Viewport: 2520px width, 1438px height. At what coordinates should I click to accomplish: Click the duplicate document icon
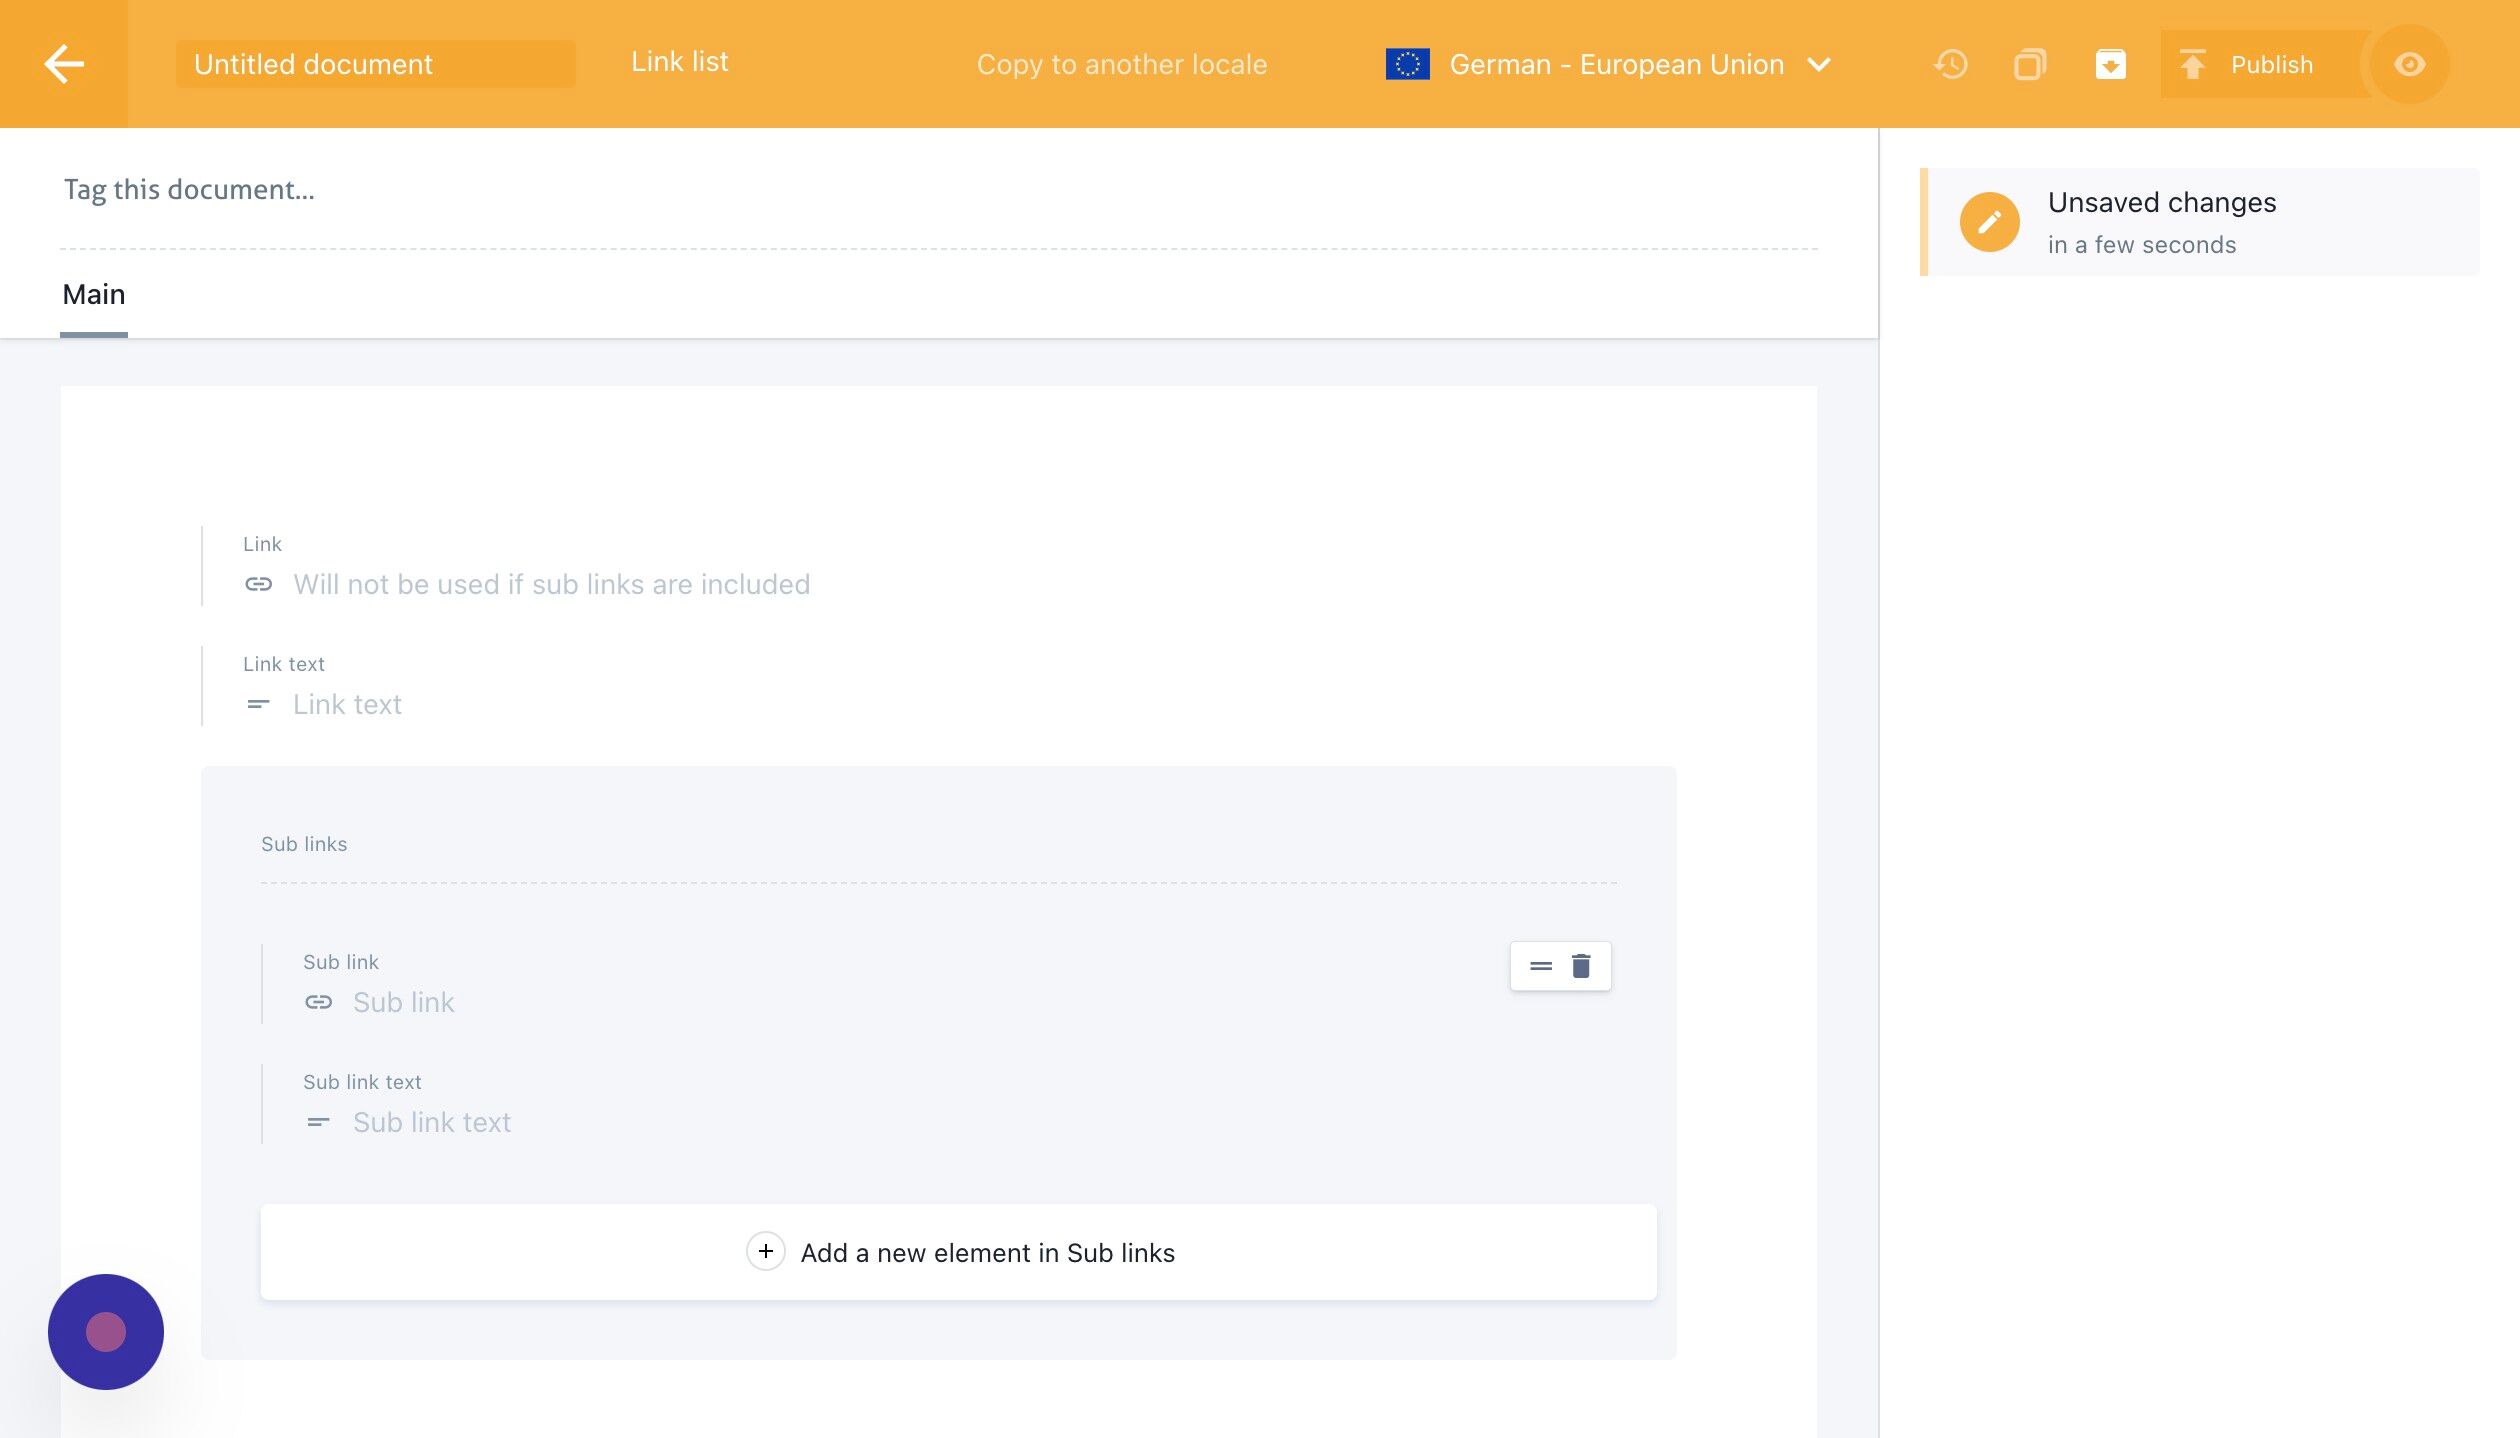(2030, 64)
